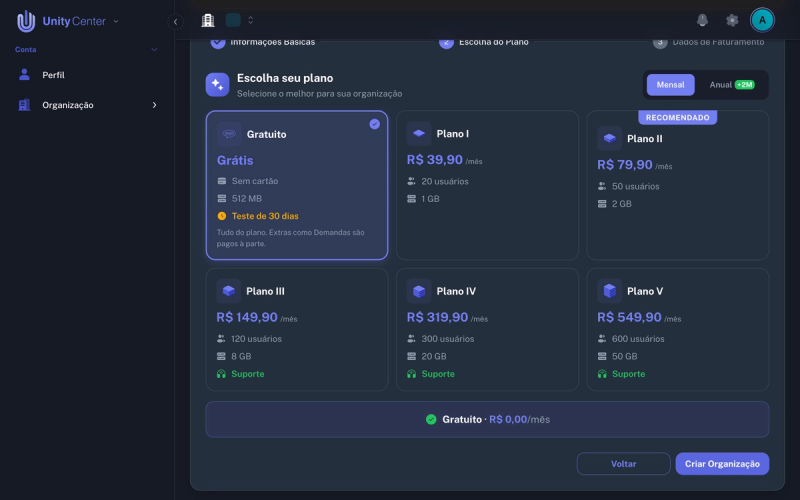Open settings gear icon
This screenshot has height=500, width=800.
[732, 20]
